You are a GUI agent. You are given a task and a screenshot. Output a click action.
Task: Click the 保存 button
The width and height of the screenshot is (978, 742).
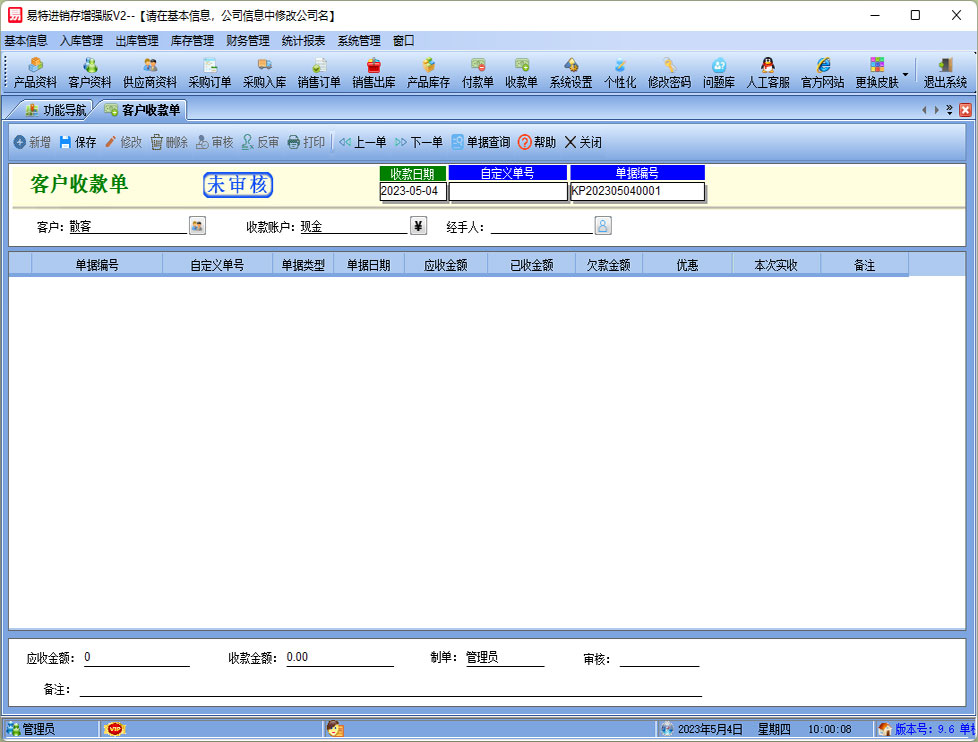pos(78,143)
